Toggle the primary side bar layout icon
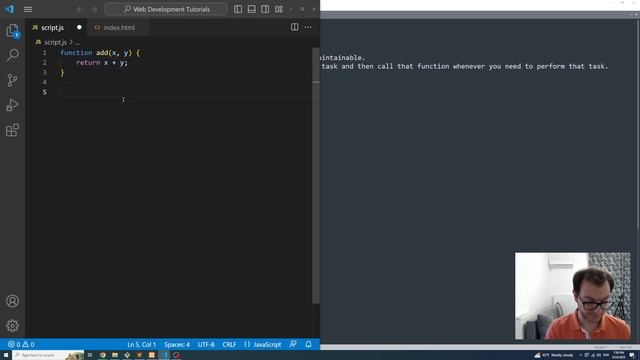Screen dimensions: 640x360 (238, 9)
